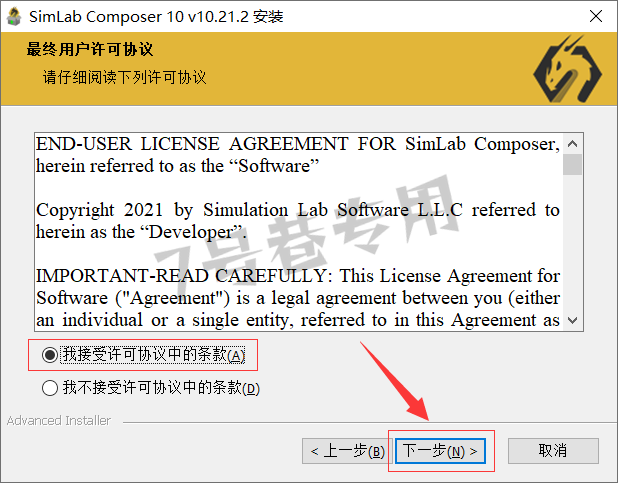Cancel installation with 取消 button
The width and height of the screenshot is (618, 483).
[553, 451]
